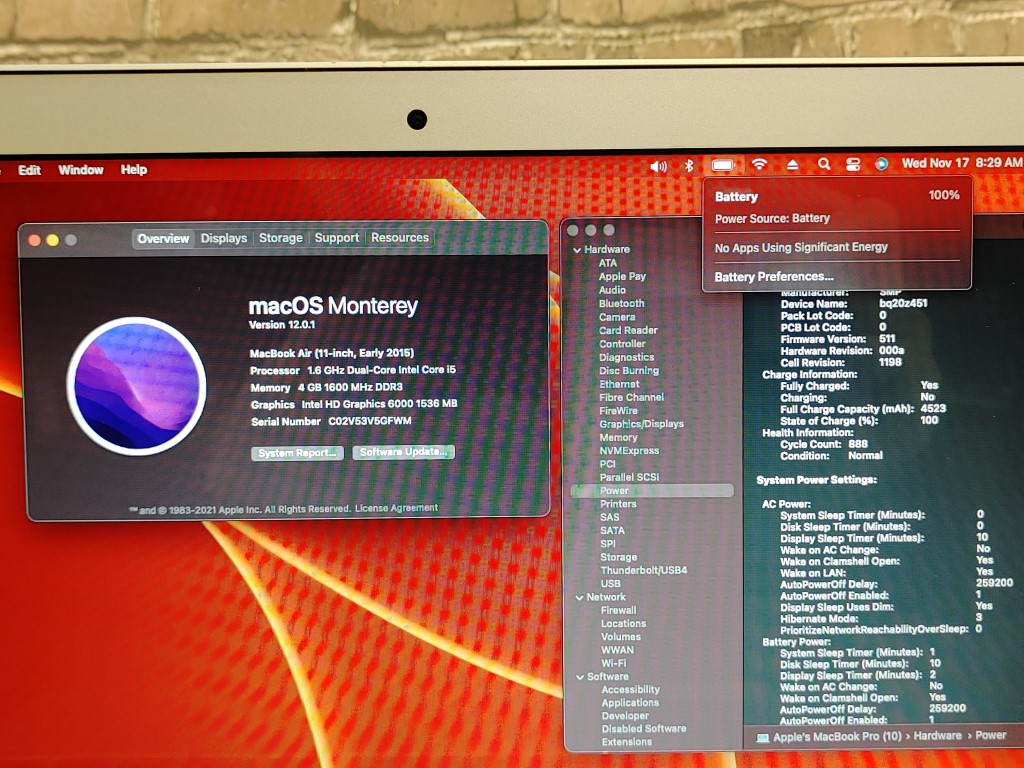Select Fibre Channel in sidebar
The image size is (1024, 768).
[632, 397]
